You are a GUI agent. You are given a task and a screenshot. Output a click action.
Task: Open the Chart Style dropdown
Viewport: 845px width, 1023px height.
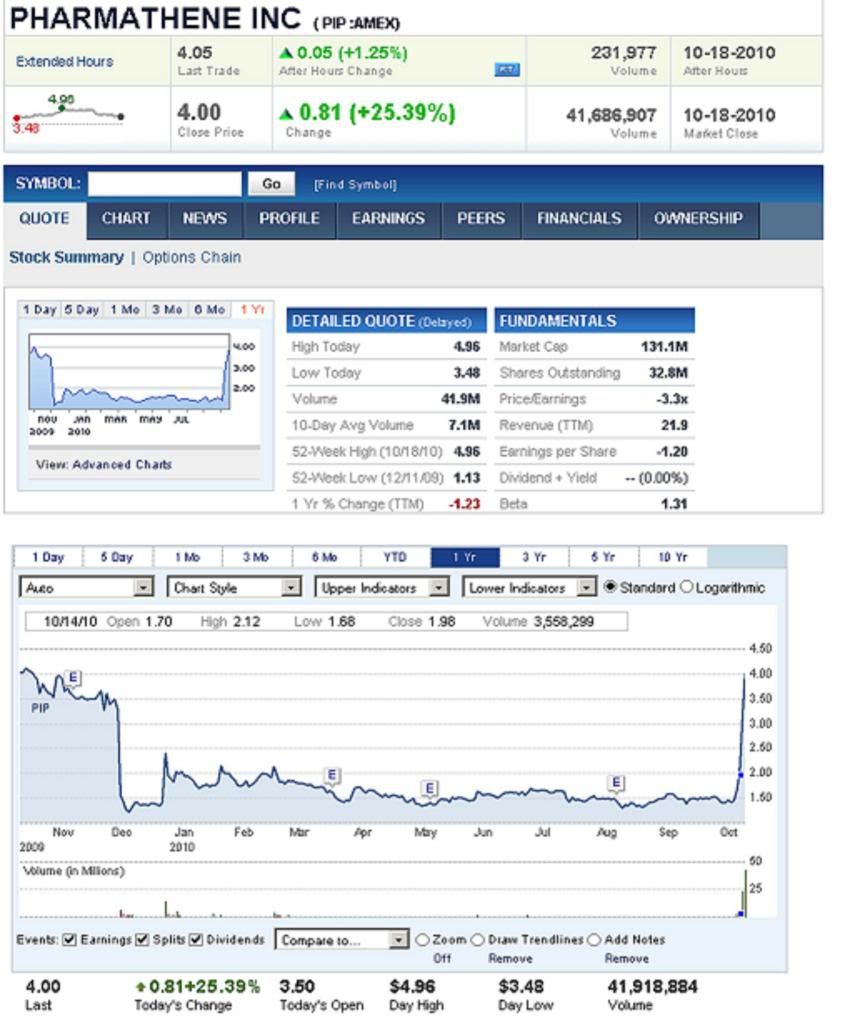pyautogui.click(x=234, y=588)
